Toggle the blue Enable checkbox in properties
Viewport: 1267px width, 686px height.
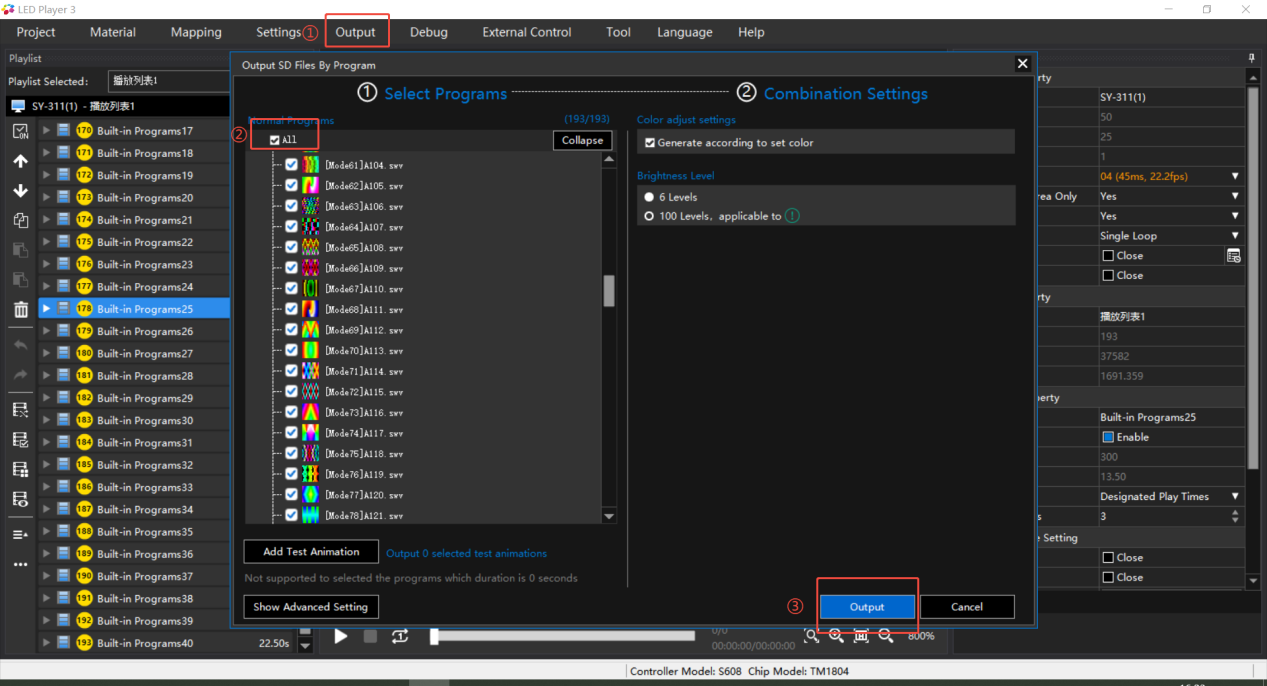tap(1108, 437)
